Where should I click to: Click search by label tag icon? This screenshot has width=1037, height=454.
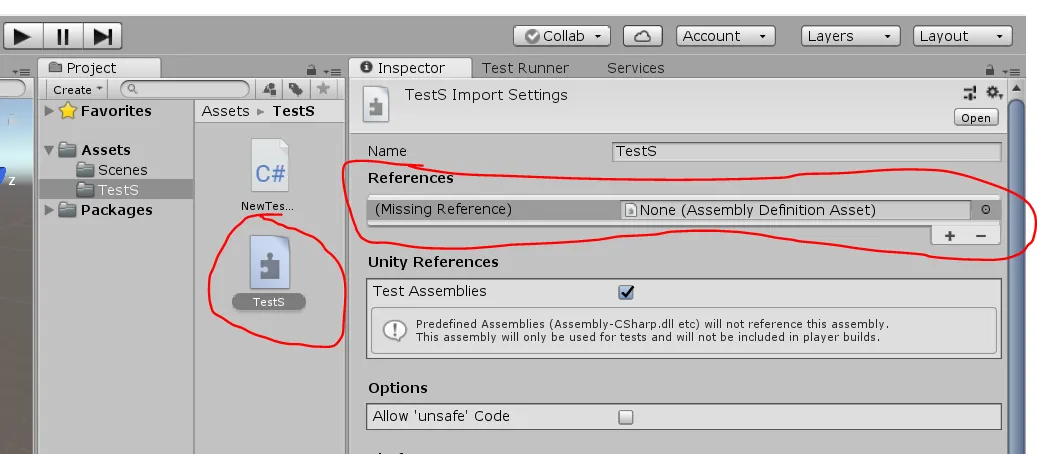click(297, 89)
